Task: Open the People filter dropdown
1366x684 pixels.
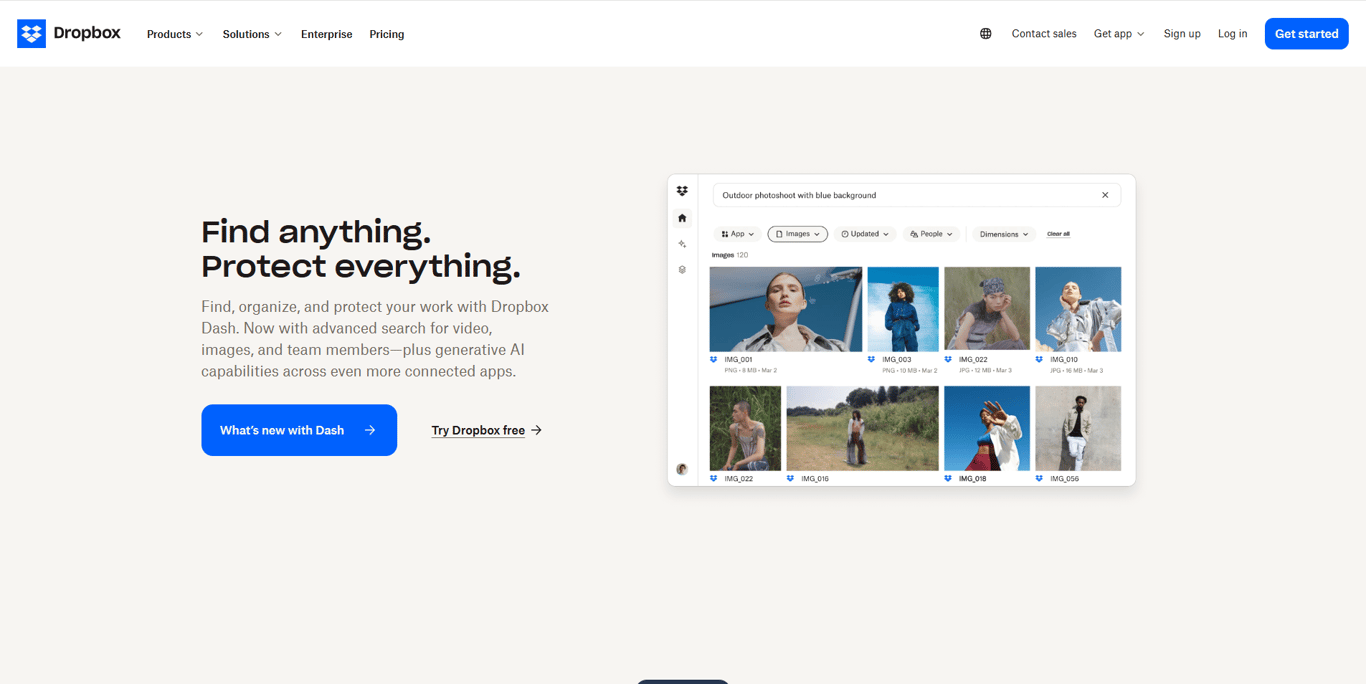Action: [931, 234]
